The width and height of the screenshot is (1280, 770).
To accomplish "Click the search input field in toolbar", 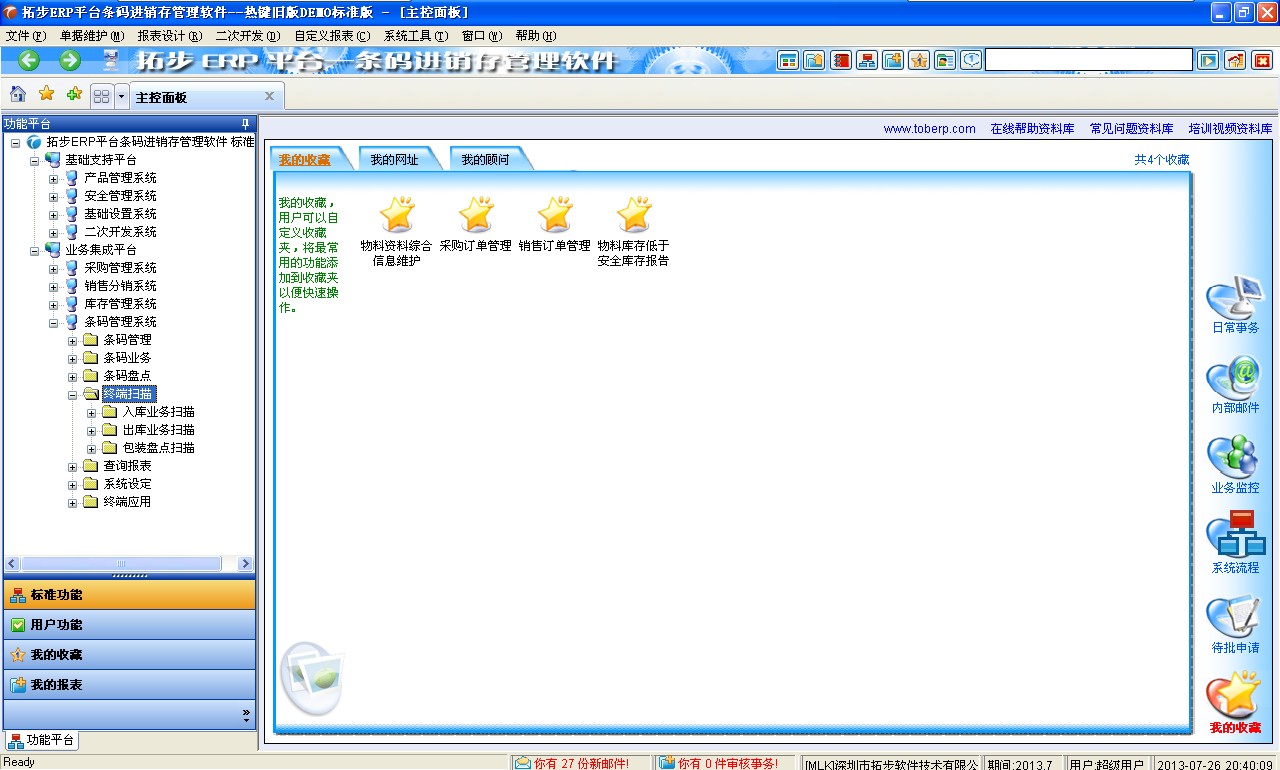I will point(1088,60).
